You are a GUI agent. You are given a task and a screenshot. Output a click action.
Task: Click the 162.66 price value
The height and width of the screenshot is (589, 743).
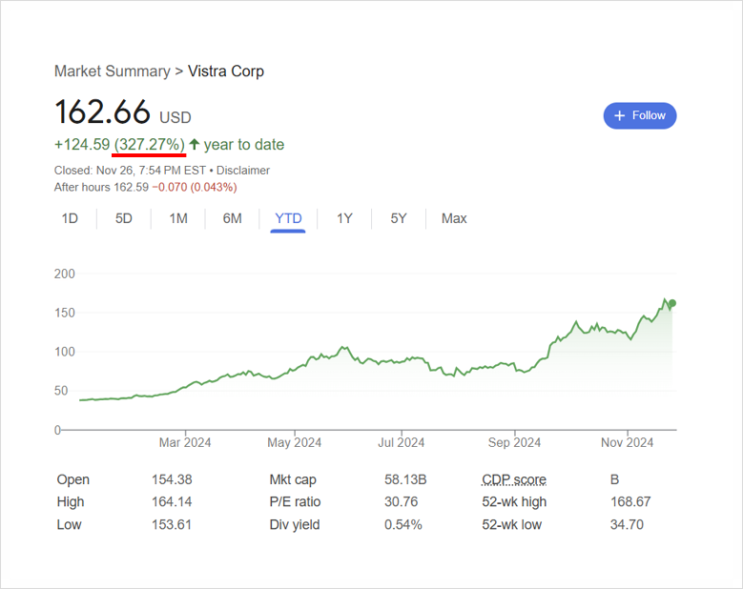point(102,112)
